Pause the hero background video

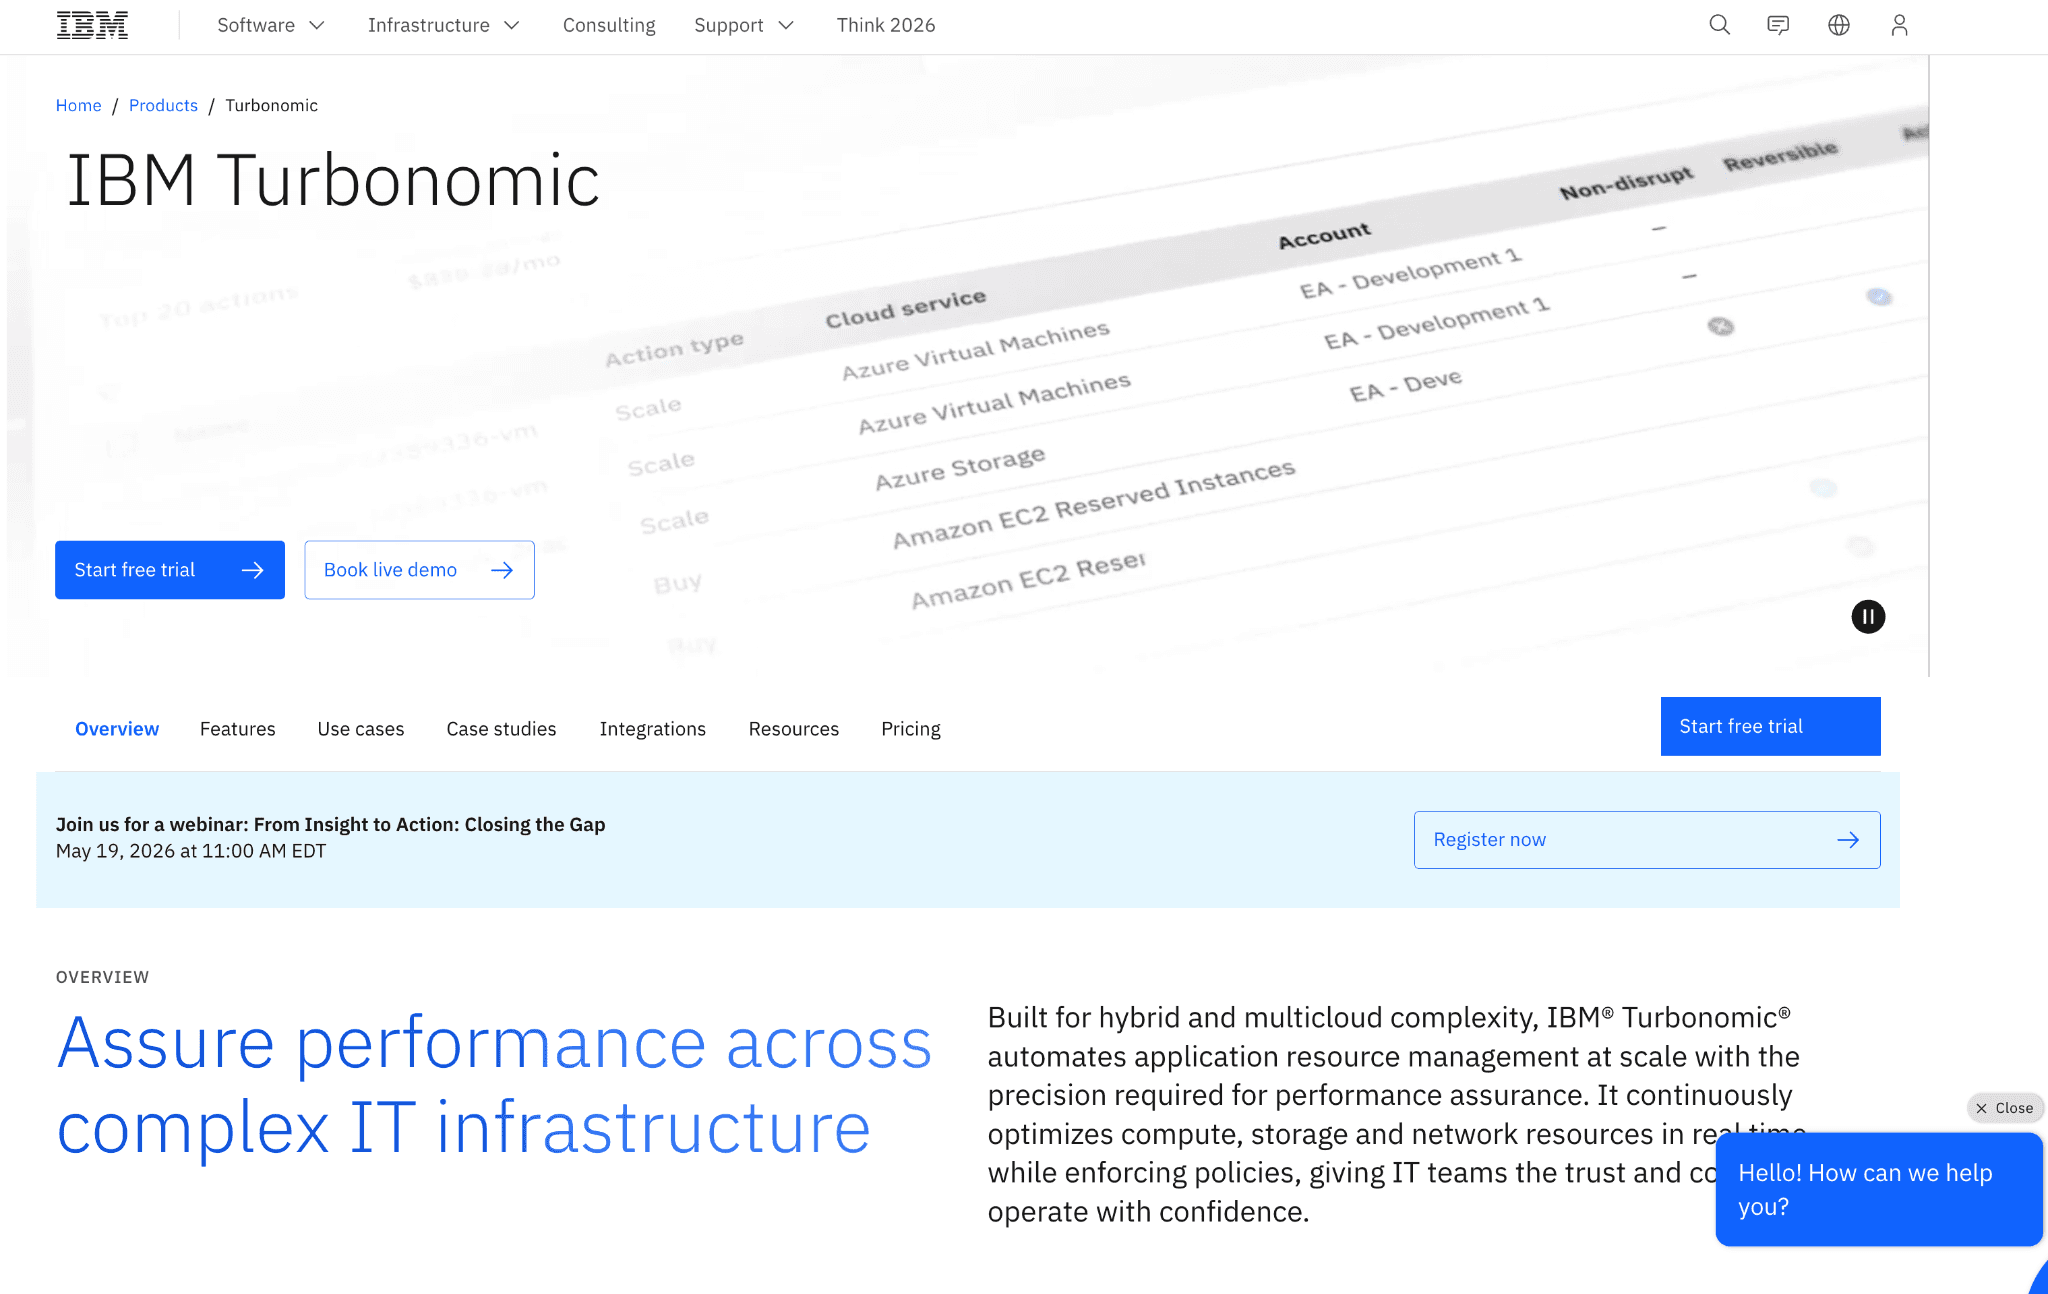tap(1868, 617)
